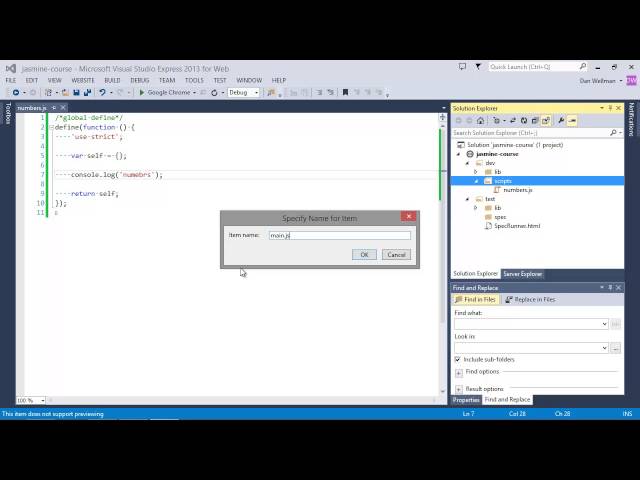Click the Open File toolbar icon

[x=65, y=93]
